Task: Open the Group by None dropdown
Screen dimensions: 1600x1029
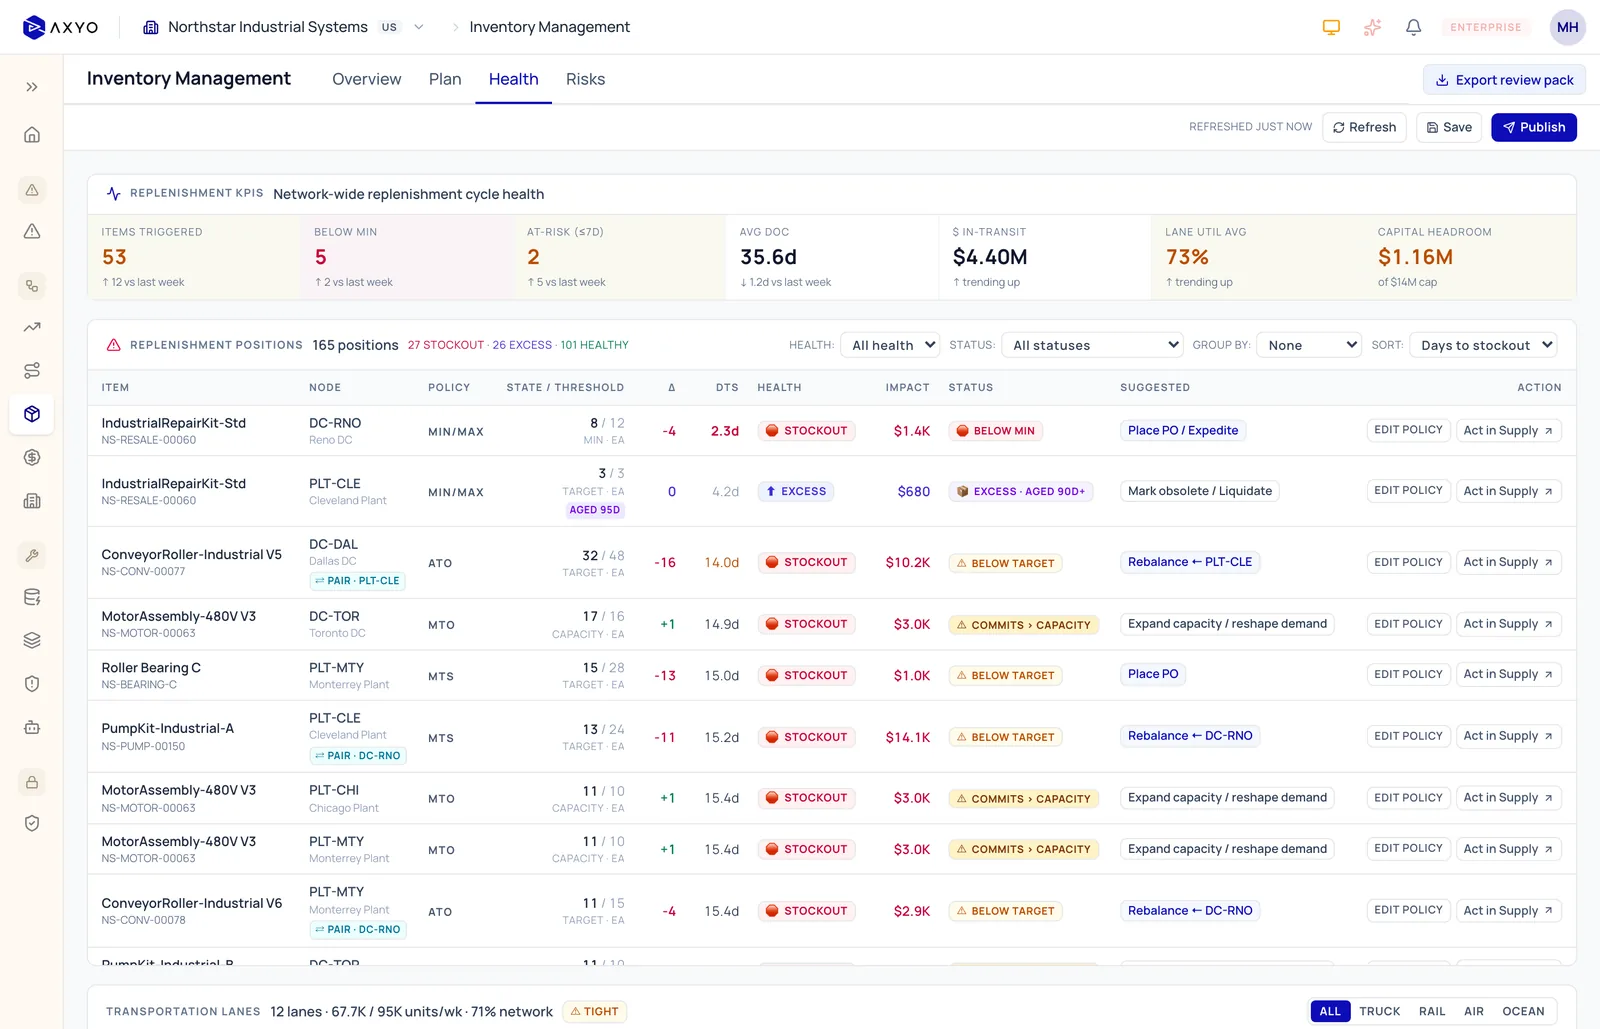Action: [x=1309, y=345]
